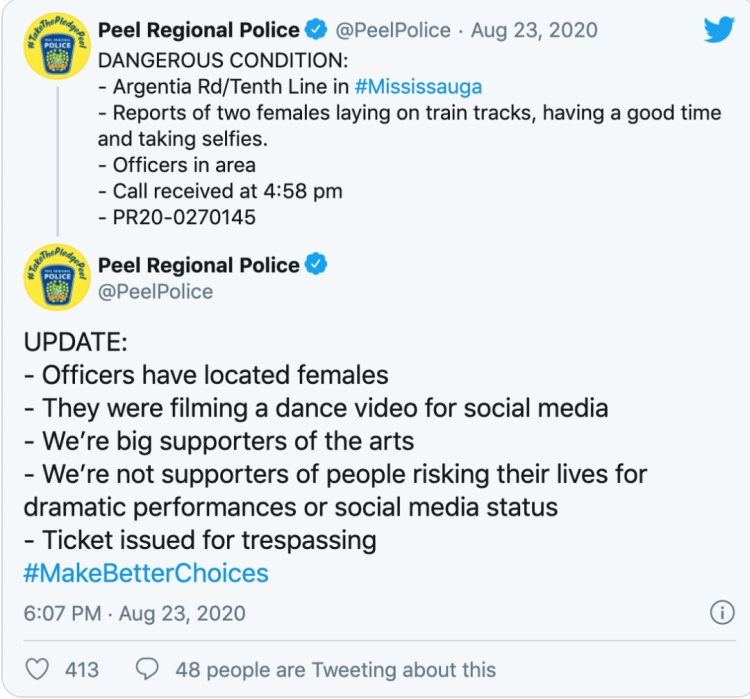The height and width of the screenshot is (699, 750).
Task: Click the Twitter bird logo icon
Action: click(719, 29)
